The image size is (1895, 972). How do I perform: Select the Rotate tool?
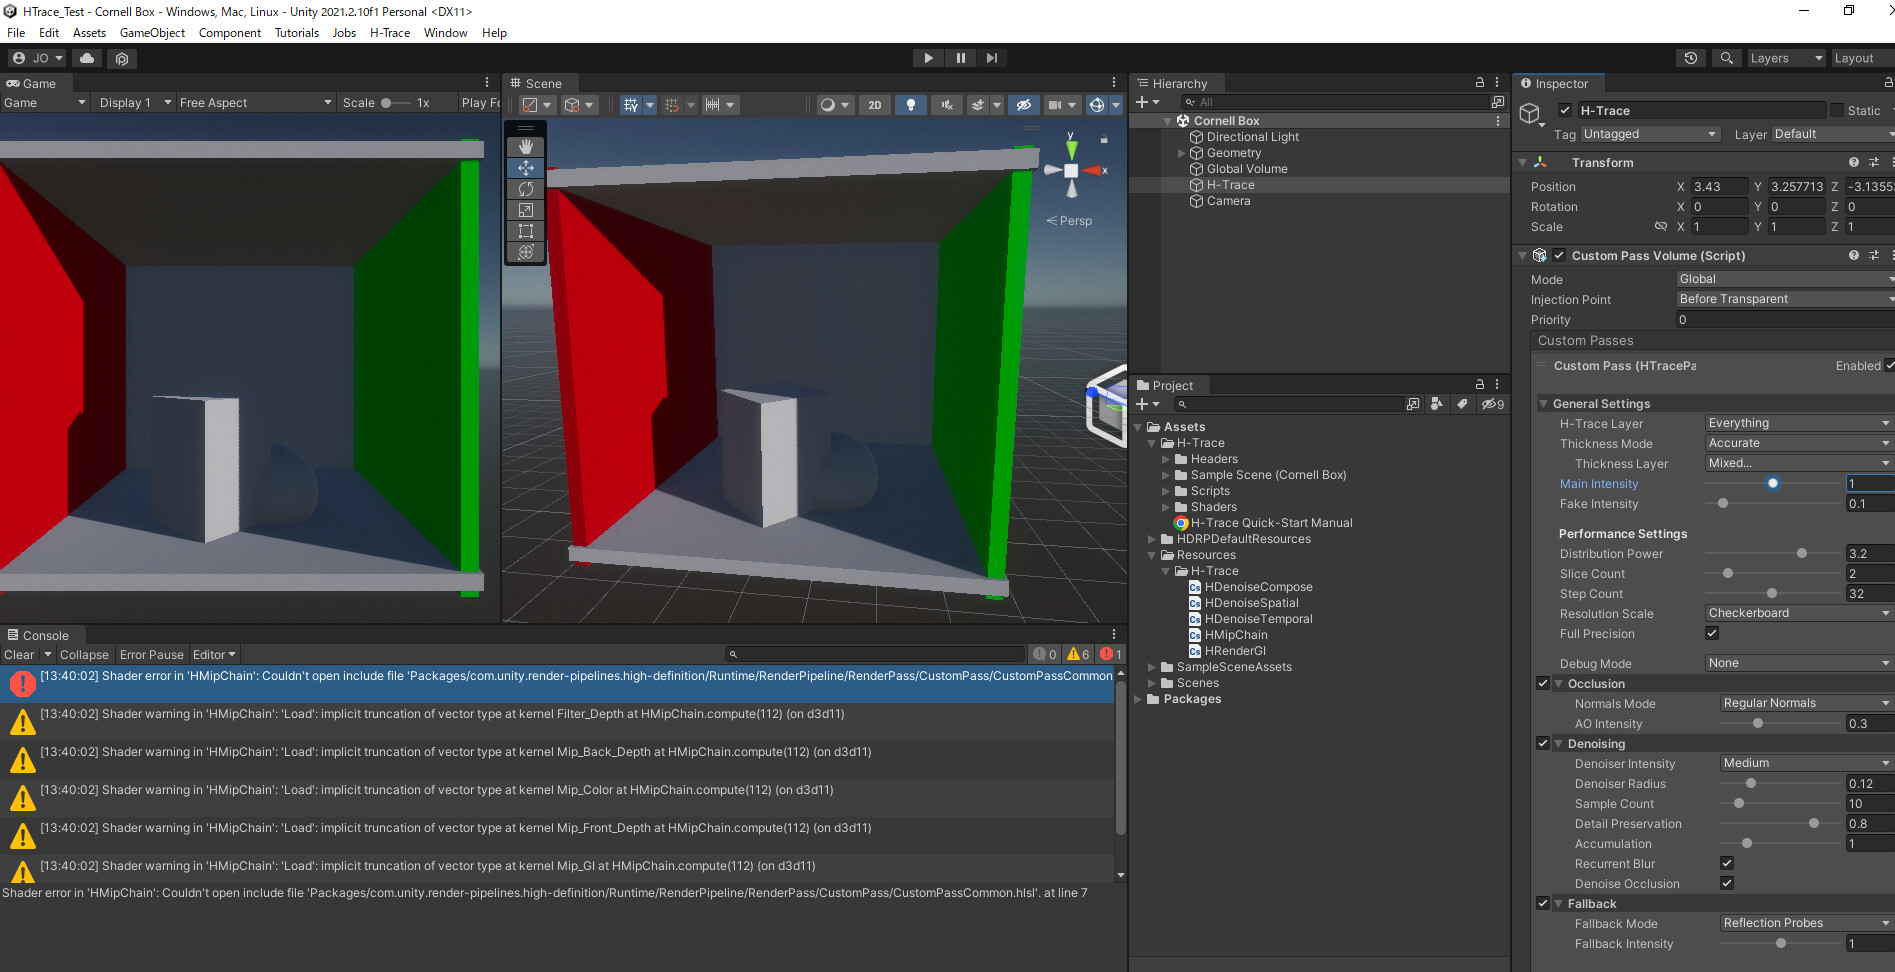coord(526,188)
